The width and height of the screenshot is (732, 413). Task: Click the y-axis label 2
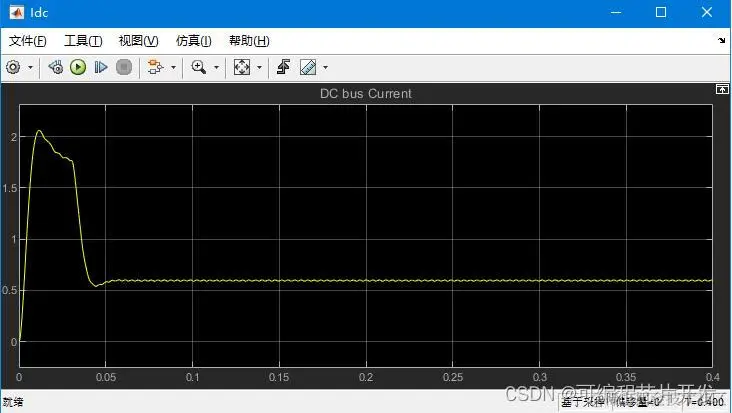(14, 137)
